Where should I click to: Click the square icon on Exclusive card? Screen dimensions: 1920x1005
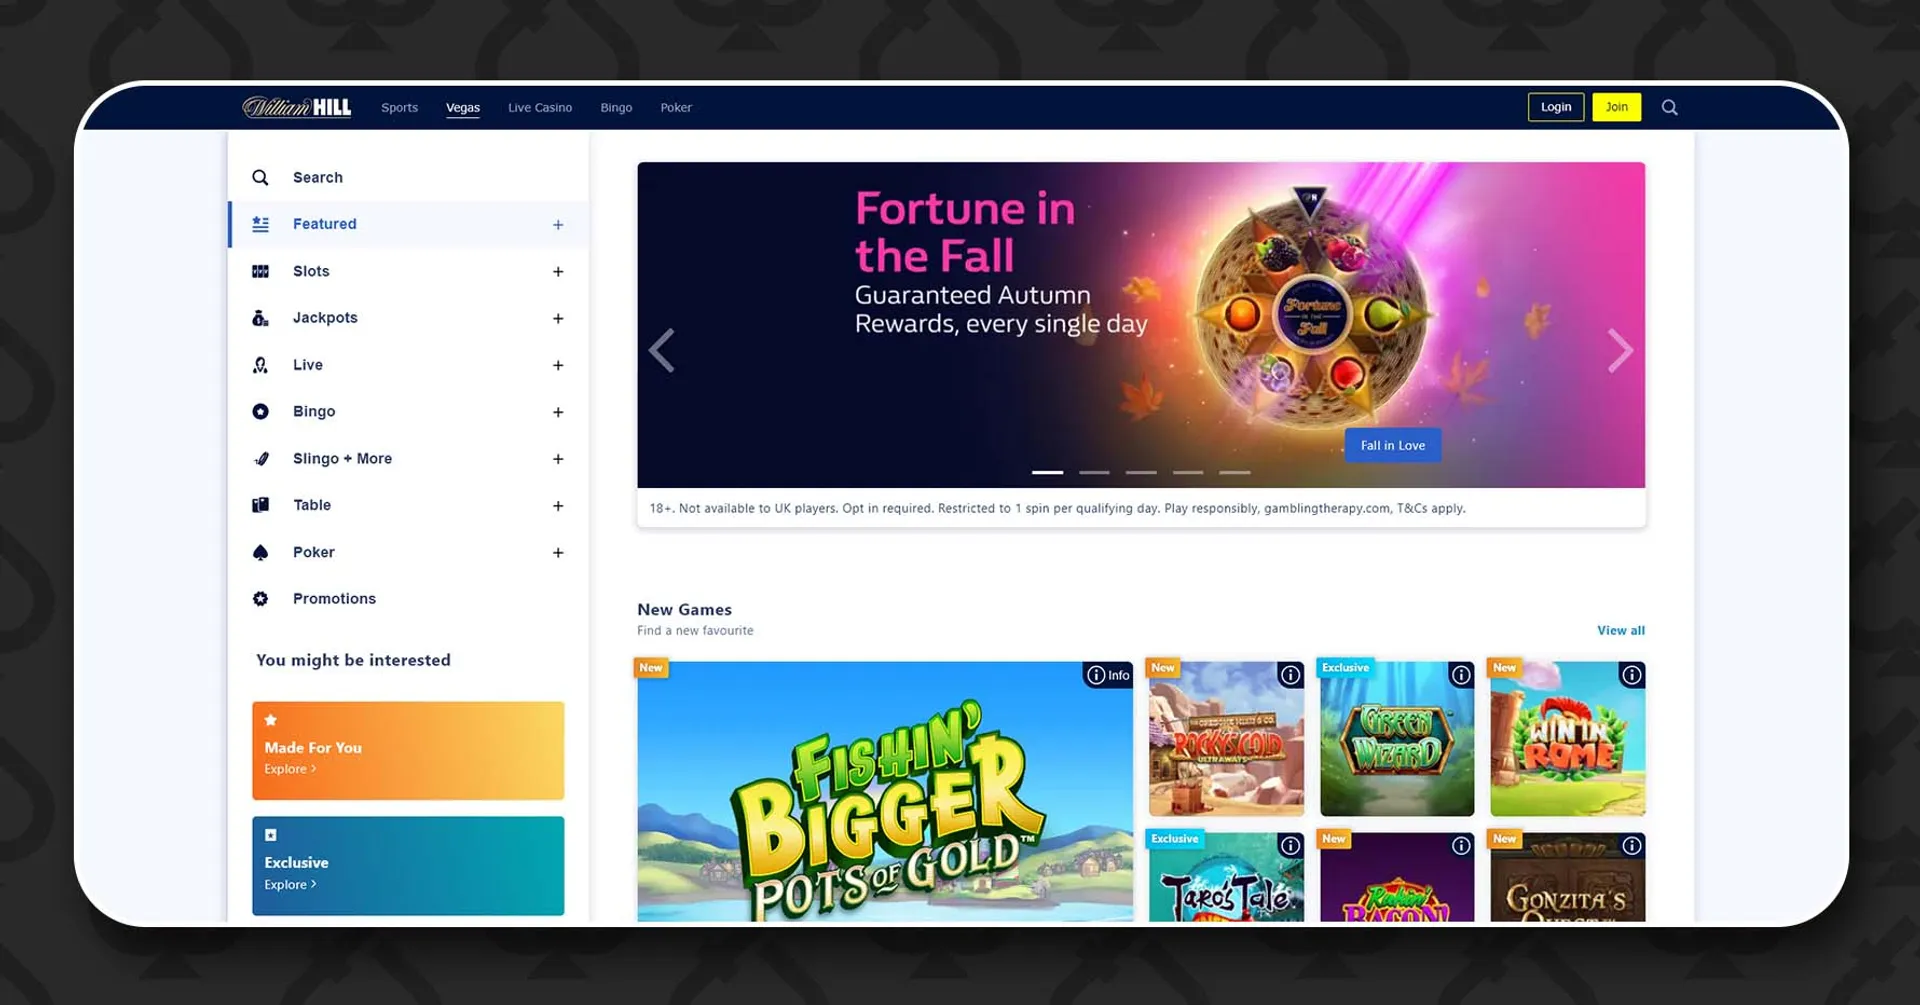[271, 835]
